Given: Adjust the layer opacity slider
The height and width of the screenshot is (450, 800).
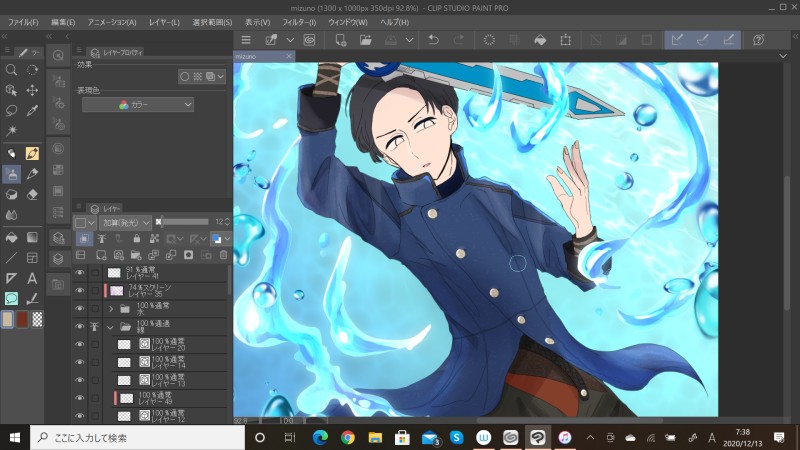Looking at the screenshot, I should (184, 222).
